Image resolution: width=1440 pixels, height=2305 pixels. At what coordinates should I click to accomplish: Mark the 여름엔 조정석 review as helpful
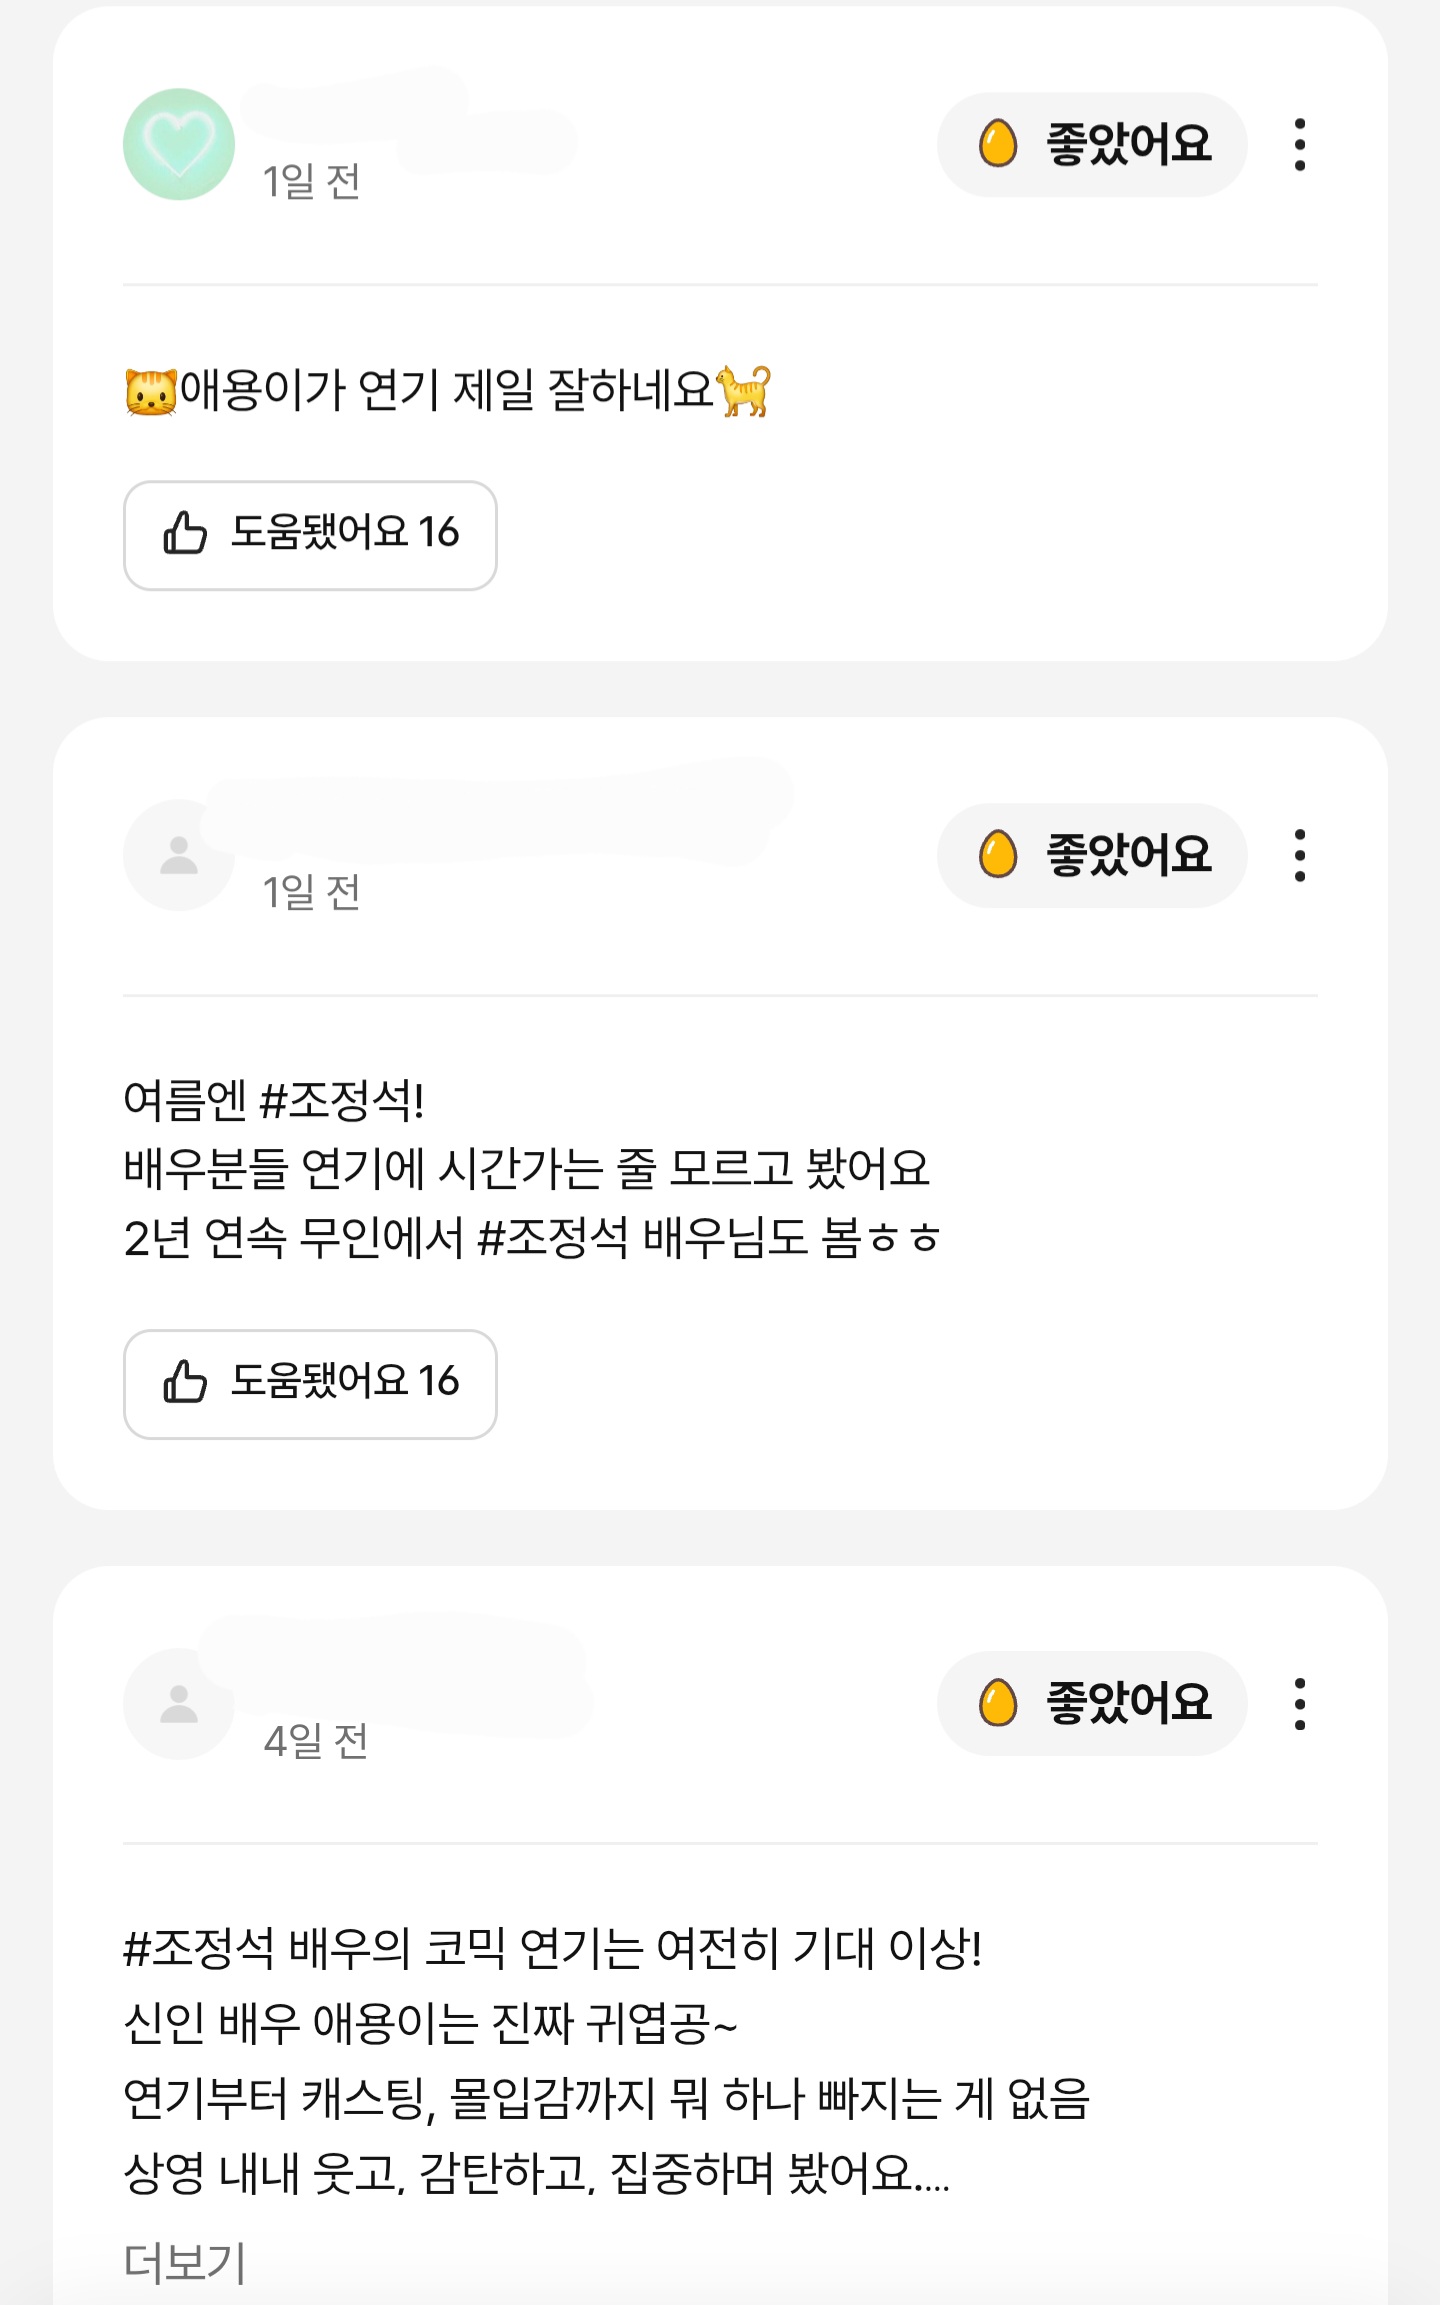[310, 1384]
